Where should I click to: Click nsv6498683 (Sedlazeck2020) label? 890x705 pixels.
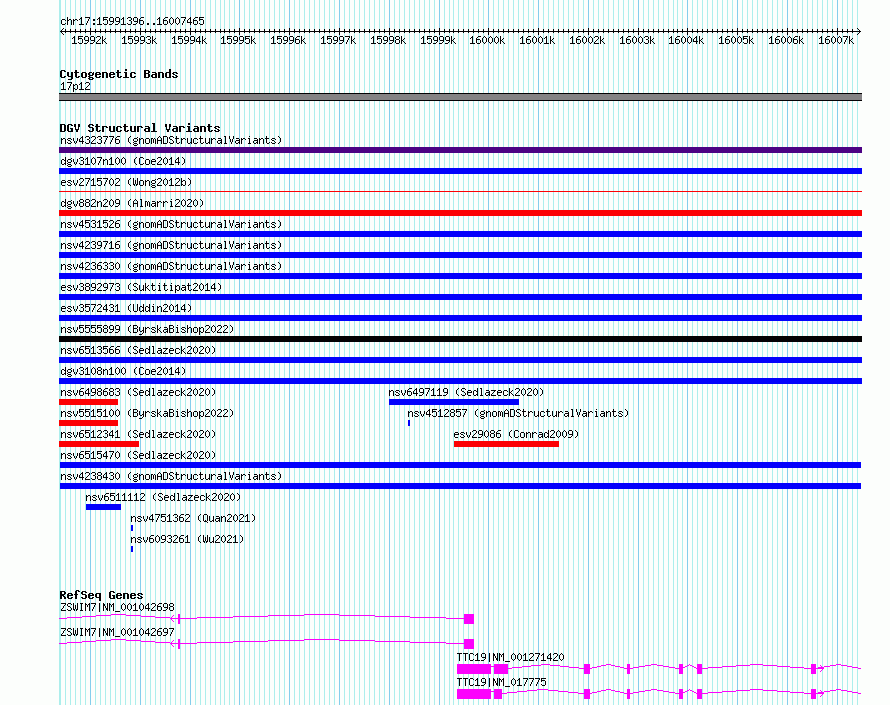(138, 392)
